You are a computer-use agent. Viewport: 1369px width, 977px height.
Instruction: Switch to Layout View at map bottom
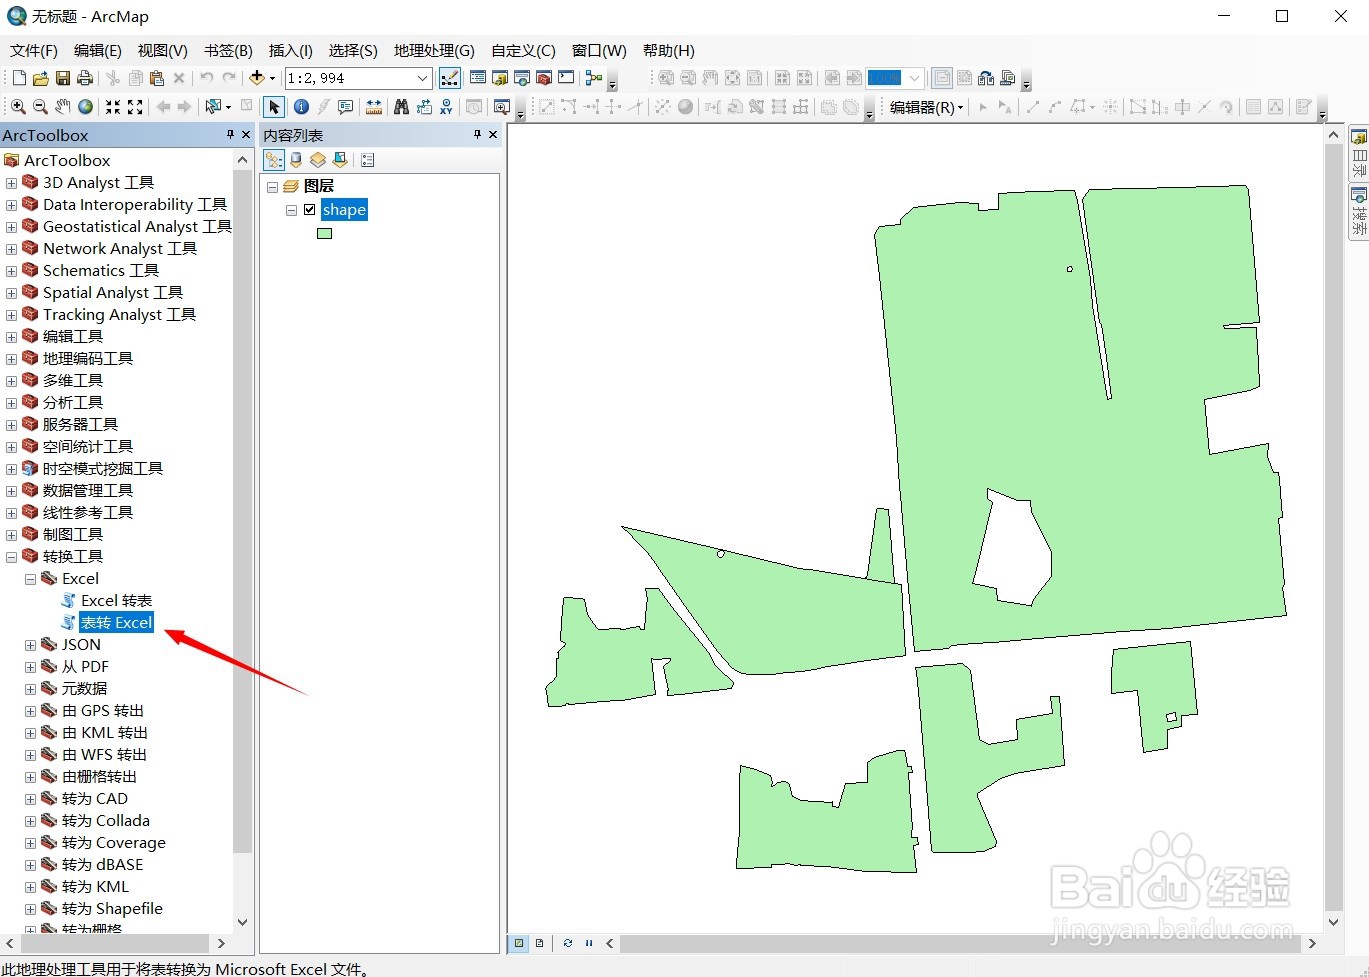pos(540,943)
